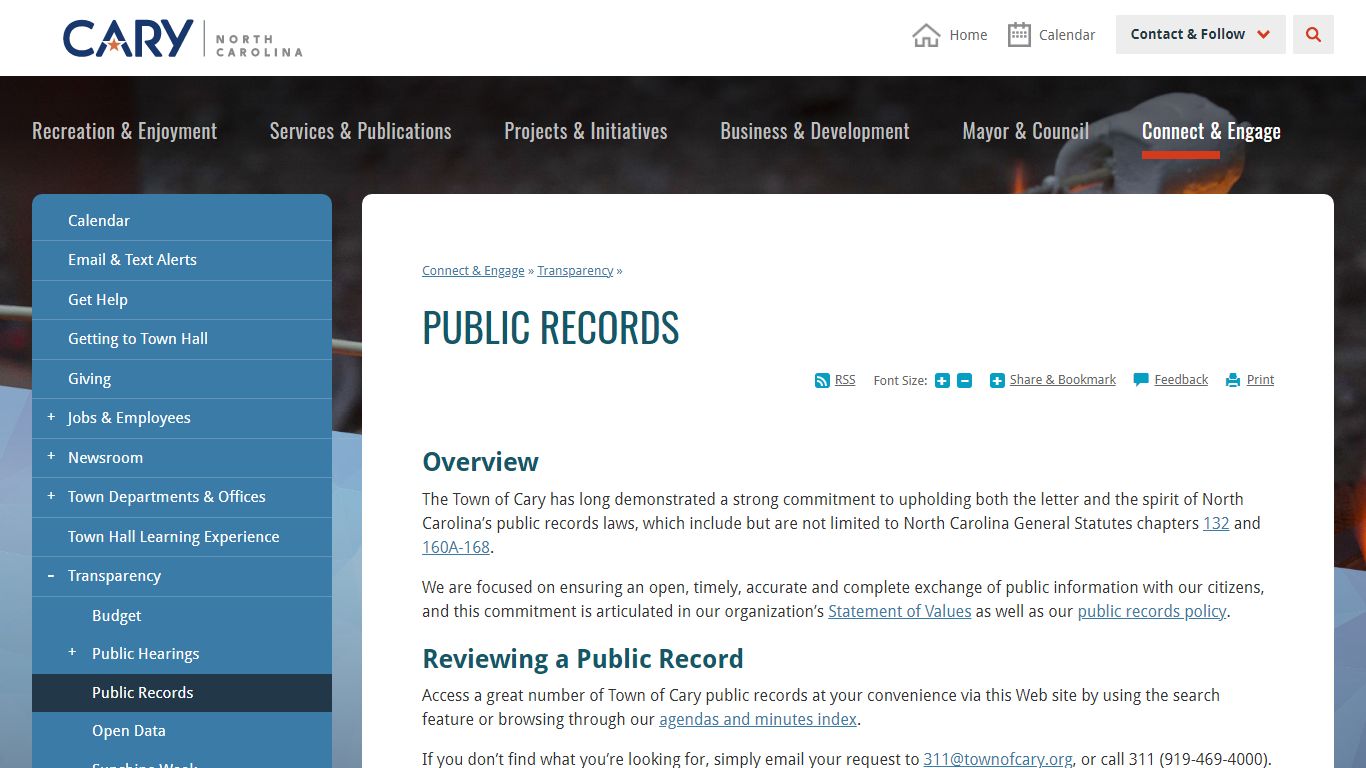
Task: Click the Reviewing a Public Record heading
Action: [583, 659]
